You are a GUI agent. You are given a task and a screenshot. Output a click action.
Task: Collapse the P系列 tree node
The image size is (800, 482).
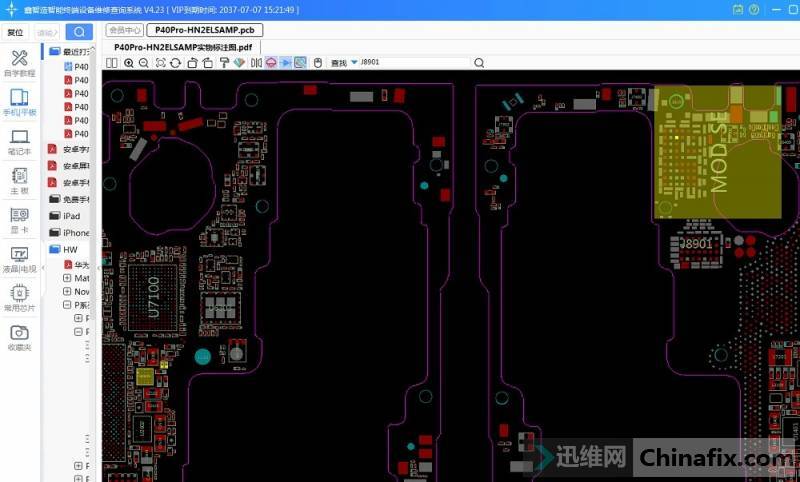67,304
